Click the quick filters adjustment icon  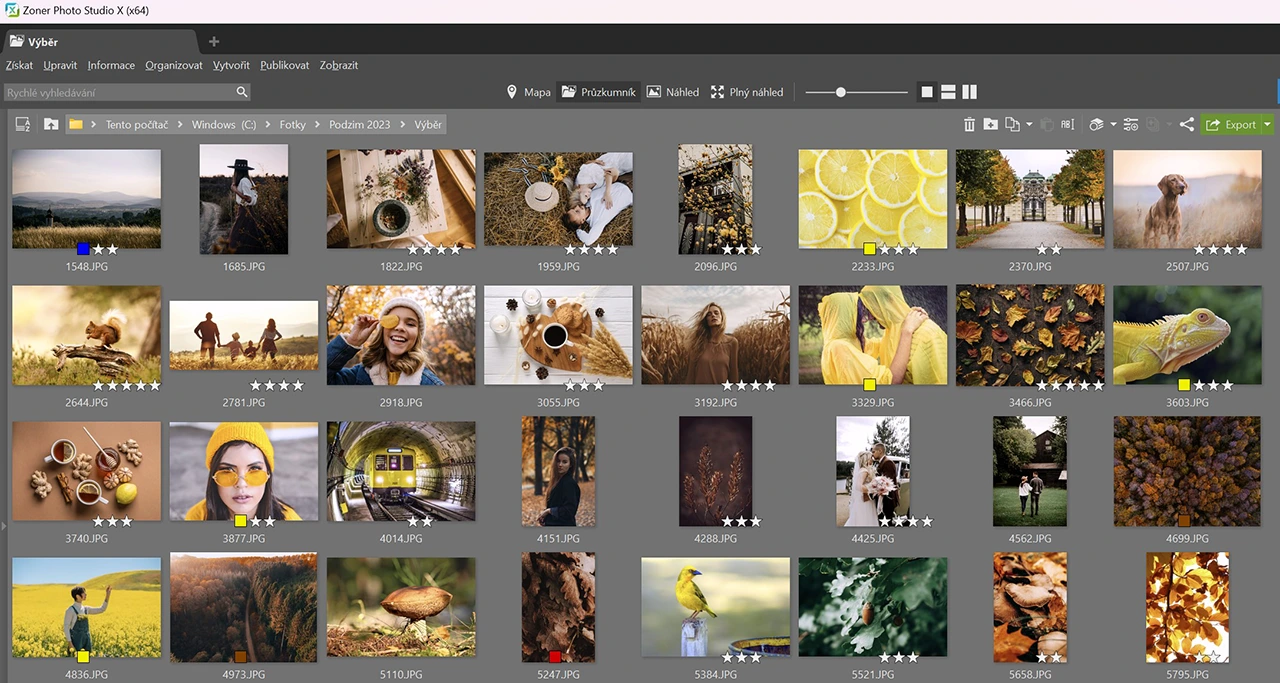(x=1129, y=124)
